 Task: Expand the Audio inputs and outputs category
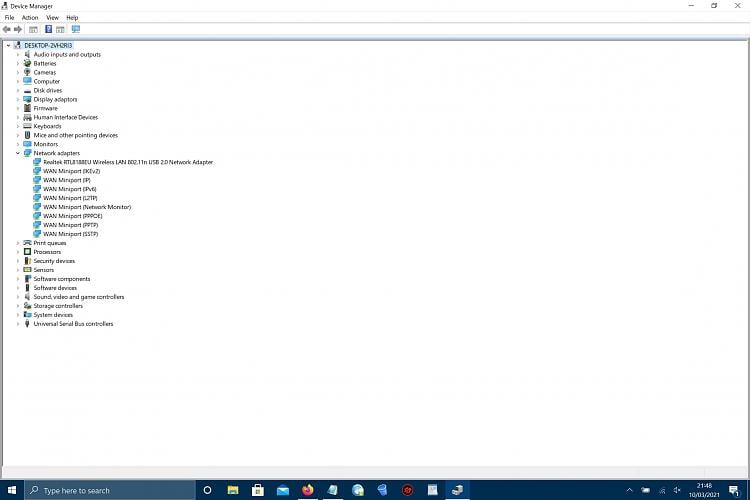pos(18,55)
